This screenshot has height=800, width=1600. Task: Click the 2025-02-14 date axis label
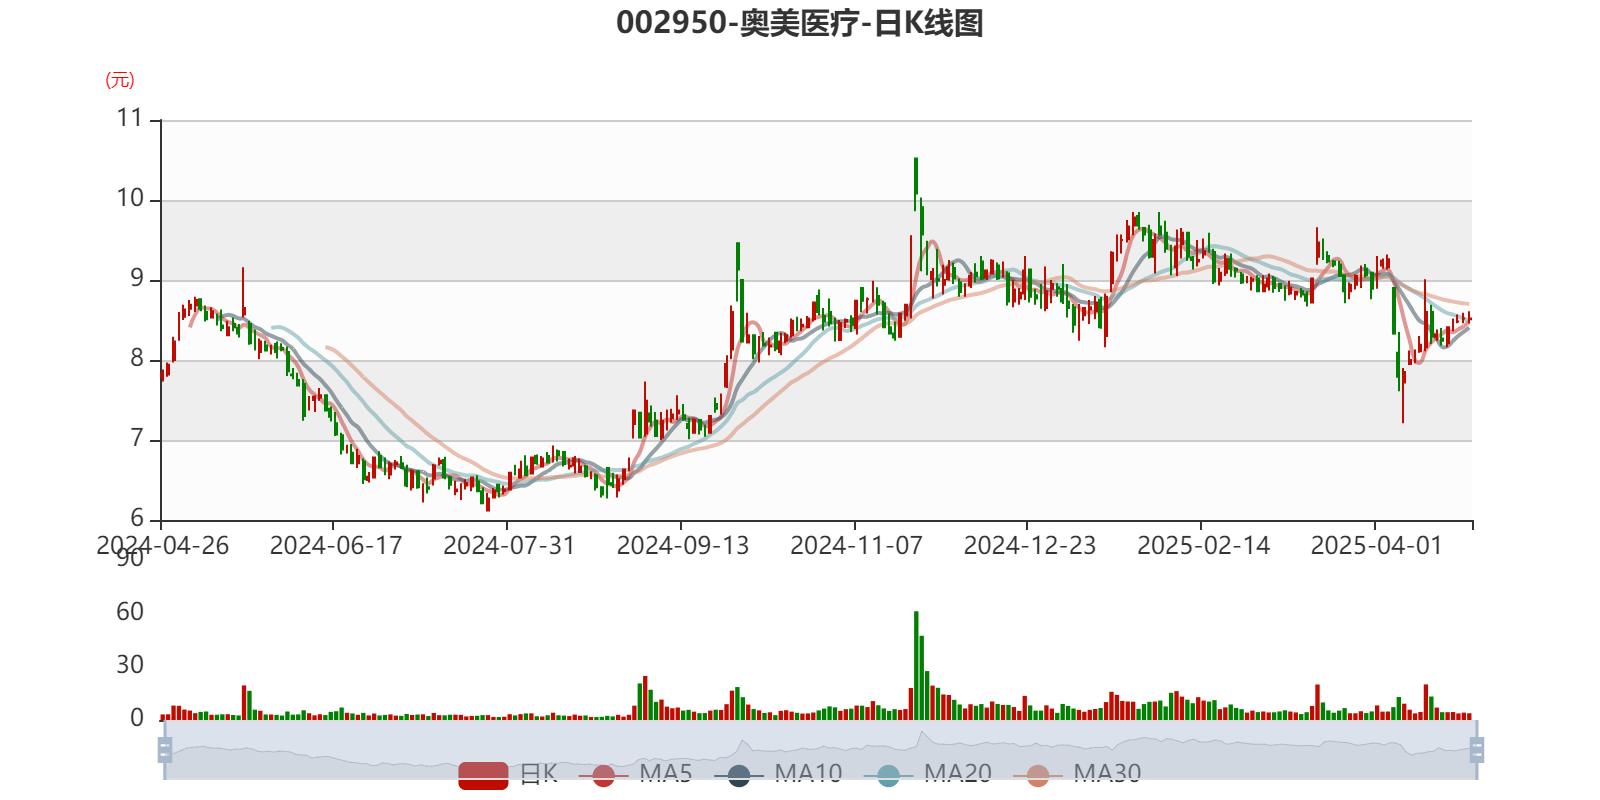tap(1203, 546)
